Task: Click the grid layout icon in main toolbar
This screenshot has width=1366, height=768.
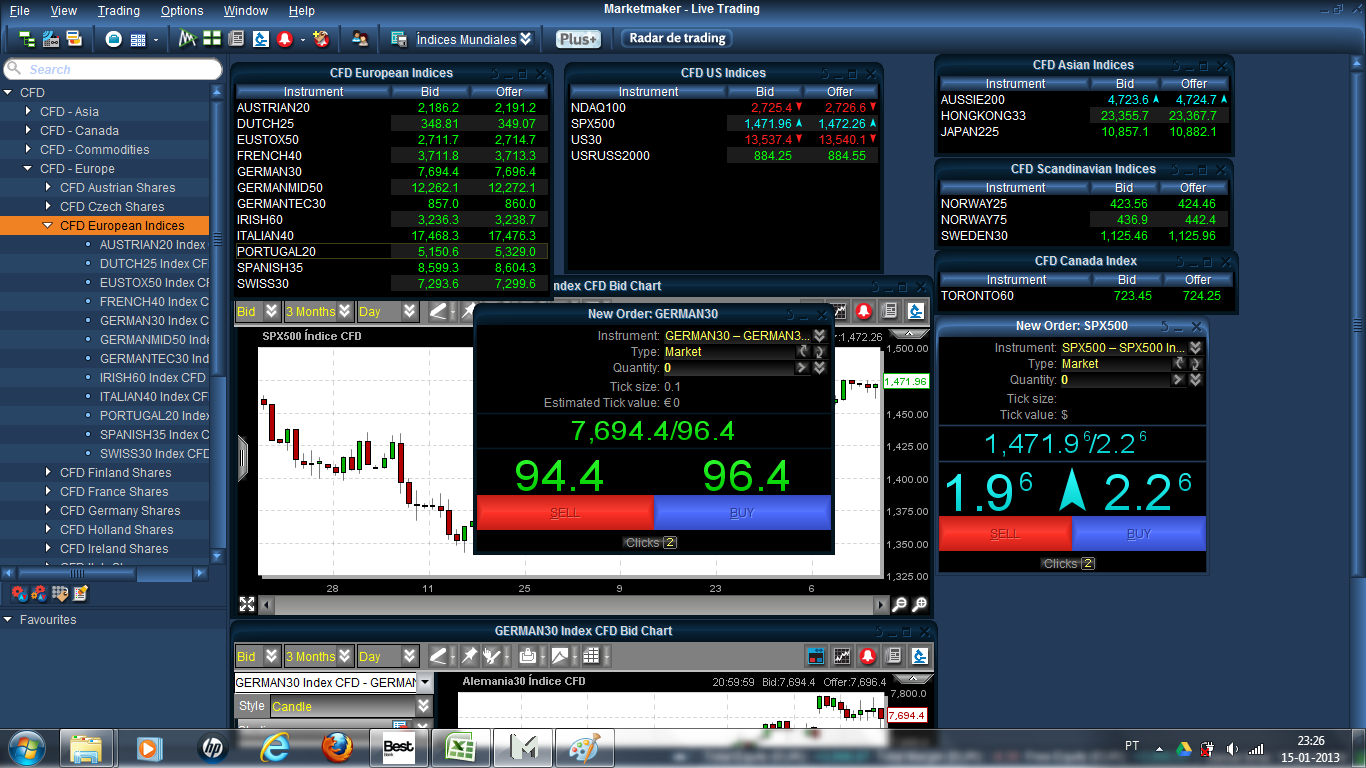Action: coord(138,40)
